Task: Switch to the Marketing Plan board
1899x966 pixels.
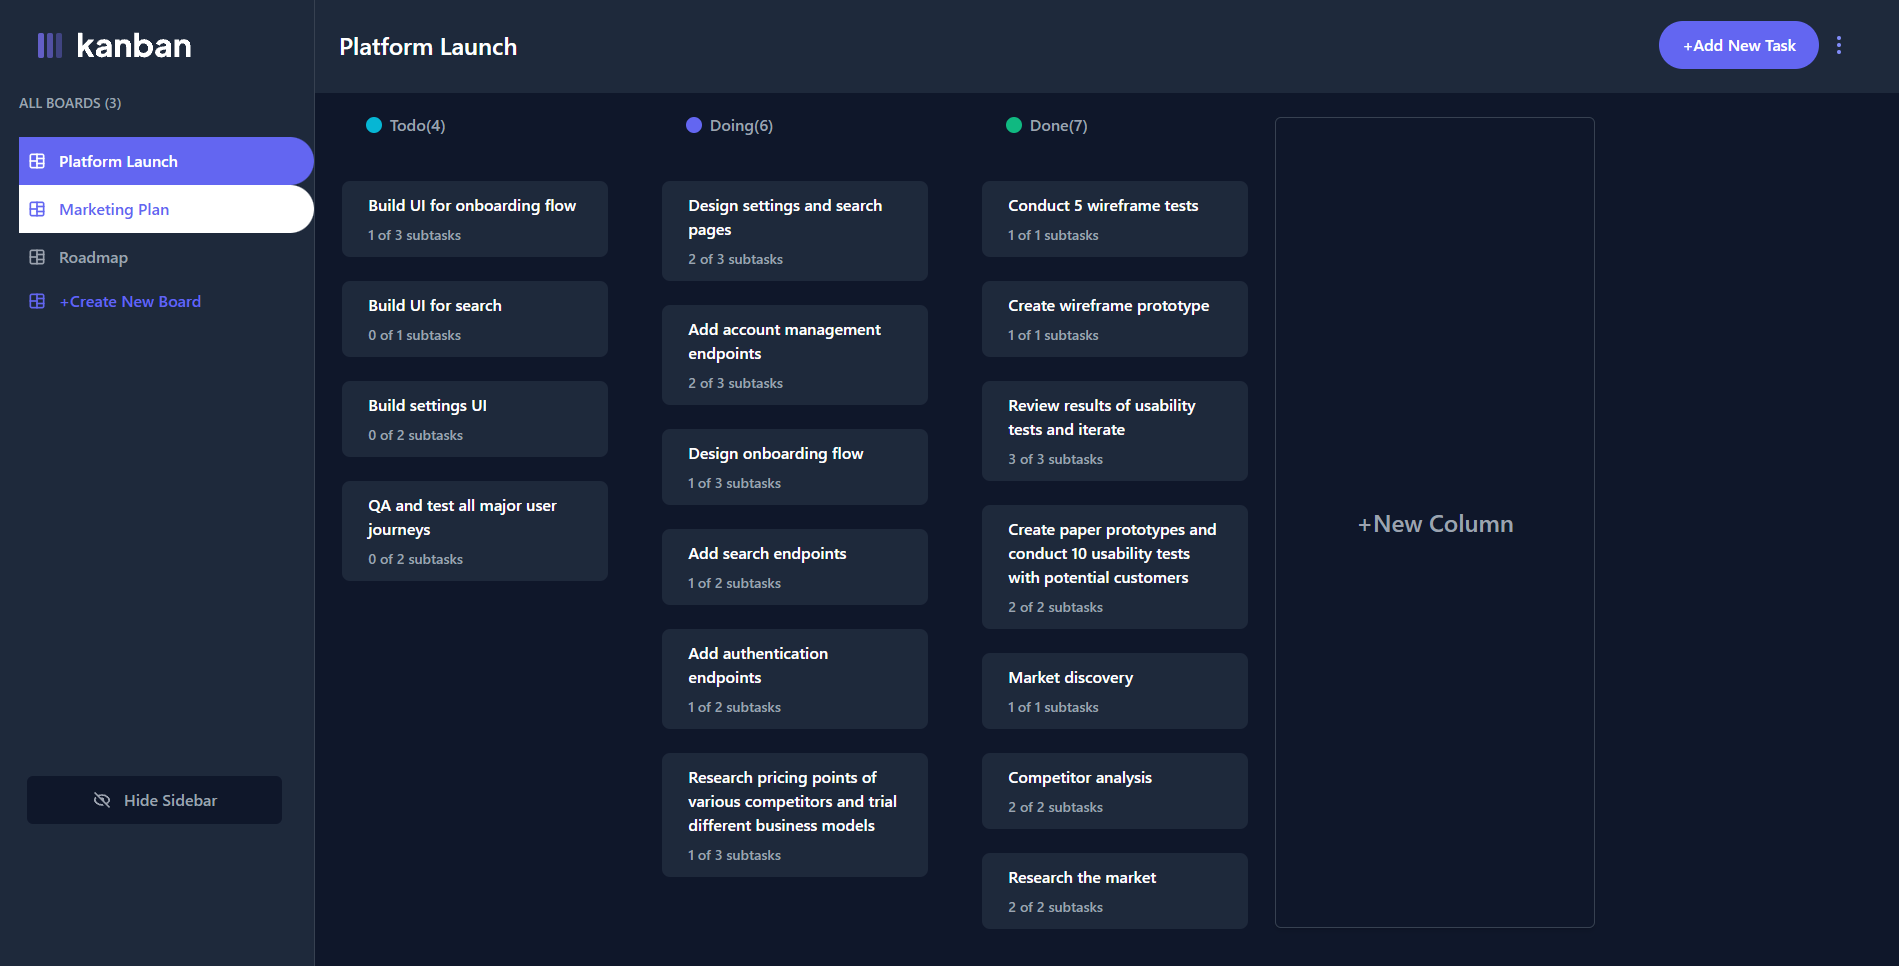Action: point(114,209)
